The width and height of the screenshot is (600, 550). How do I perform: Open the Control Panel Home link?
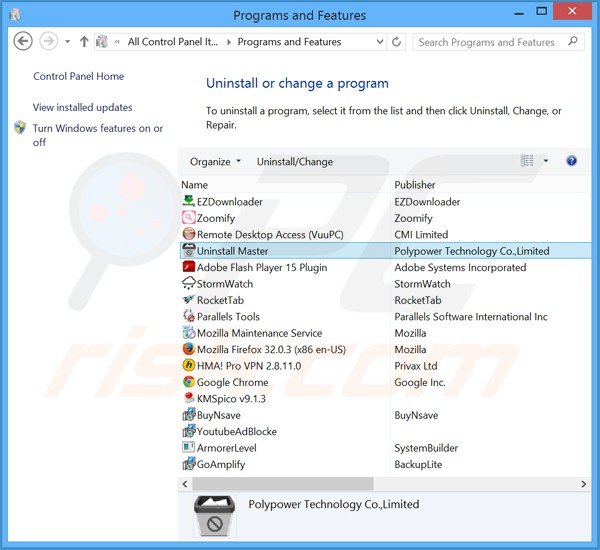78,76
